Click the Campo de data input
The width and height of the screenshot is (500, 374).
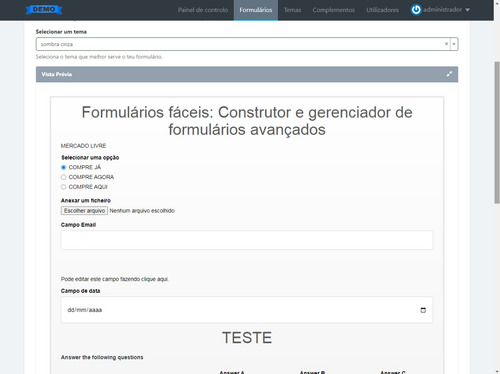coord(247,310)
